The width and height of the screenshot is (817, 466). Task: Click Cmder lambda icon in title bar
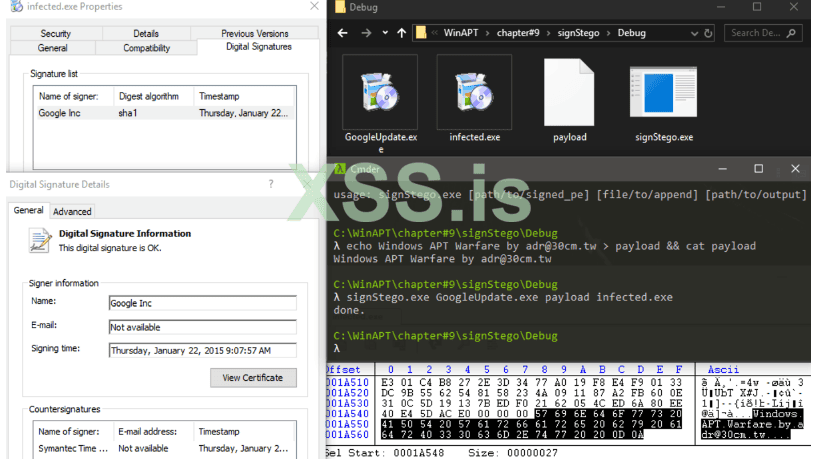click(x=340, y=168)
